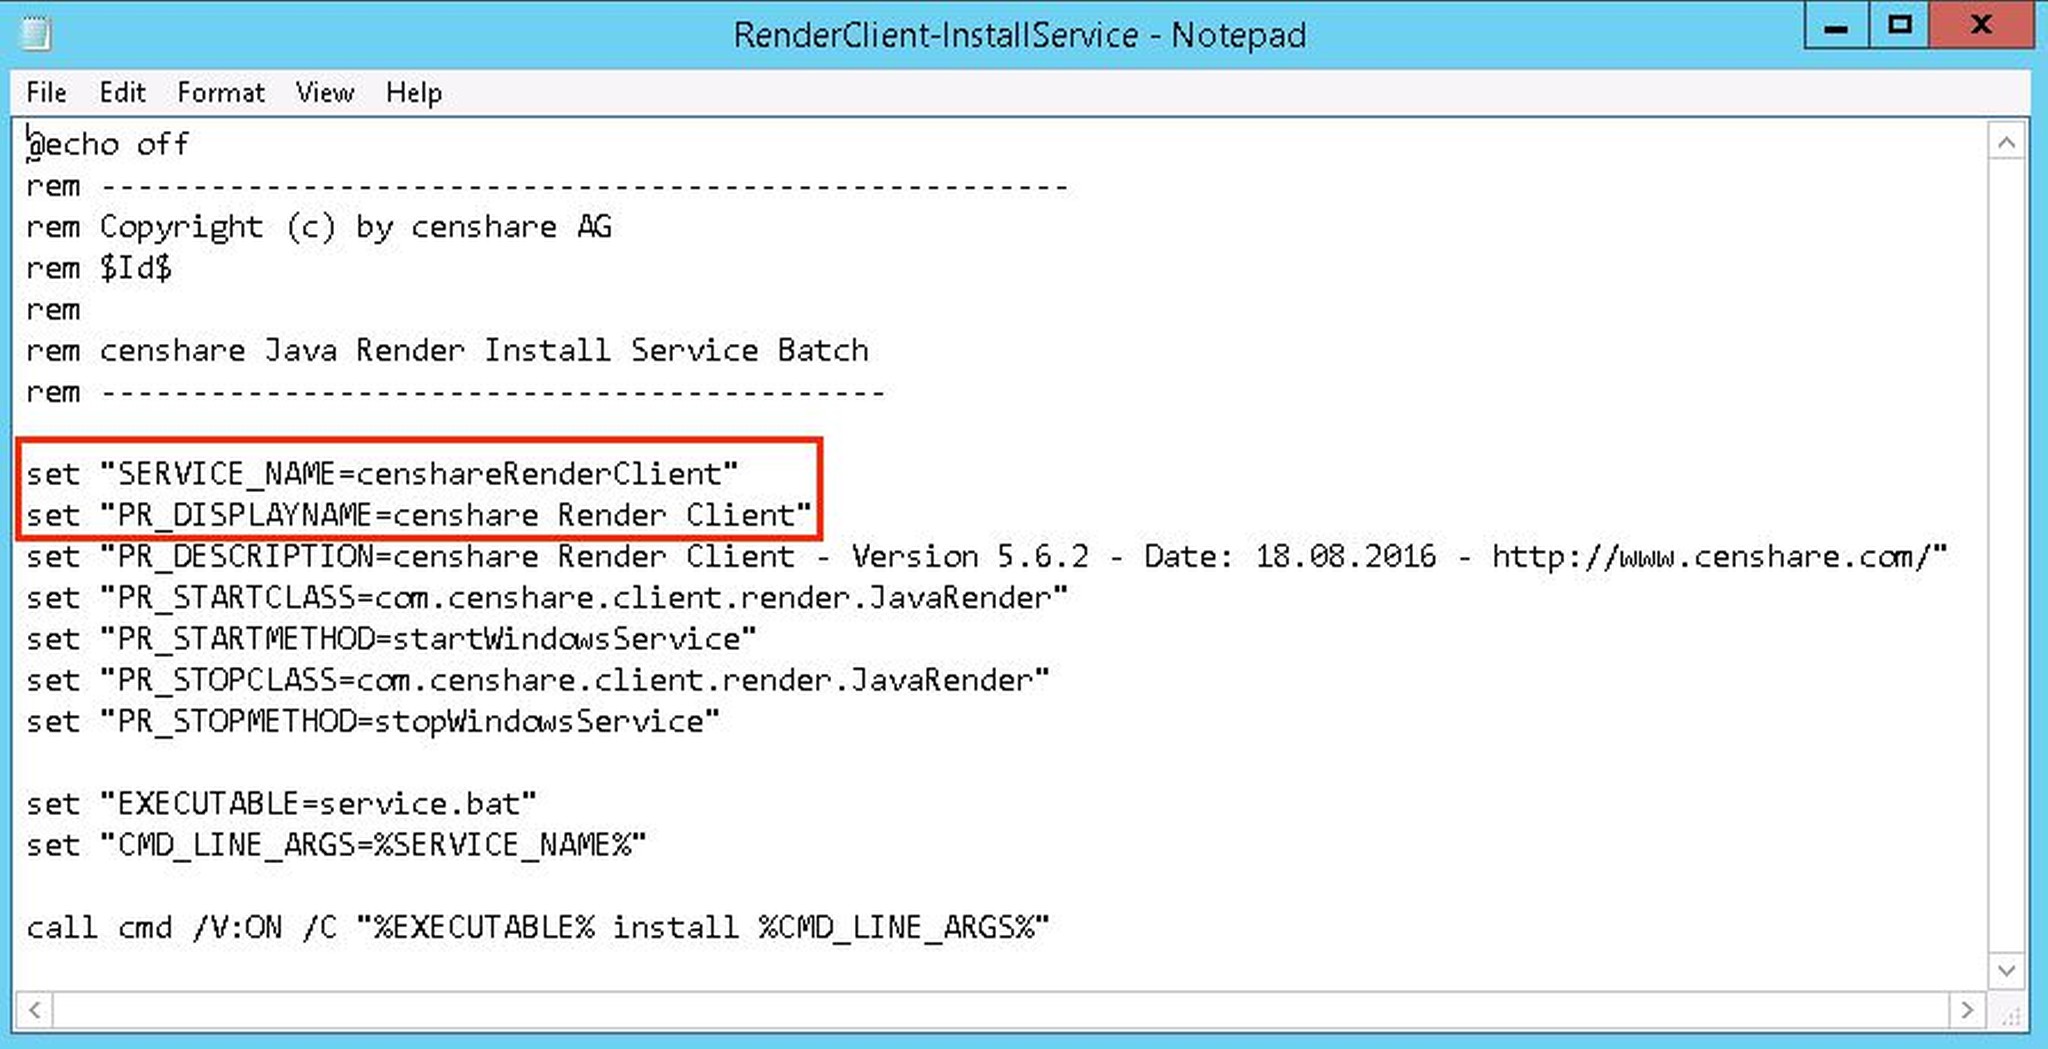This screenshot has width=2048, height=1049.
Task: Place cursor on the '@echo off' line
Action: point(110,145)
